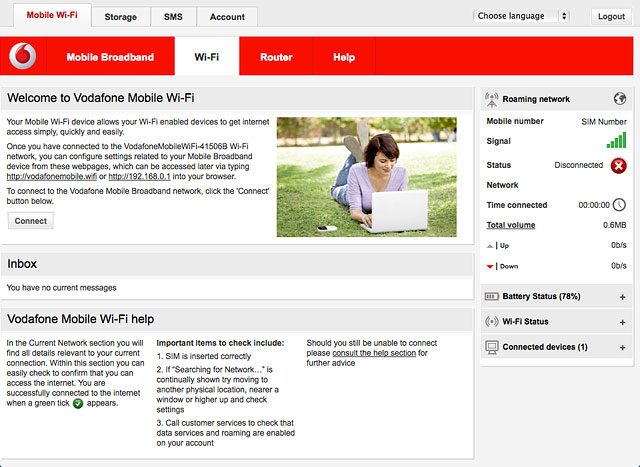Click the Up speed 0b/s value
640x467 pixels.
(x=618, y=245)
